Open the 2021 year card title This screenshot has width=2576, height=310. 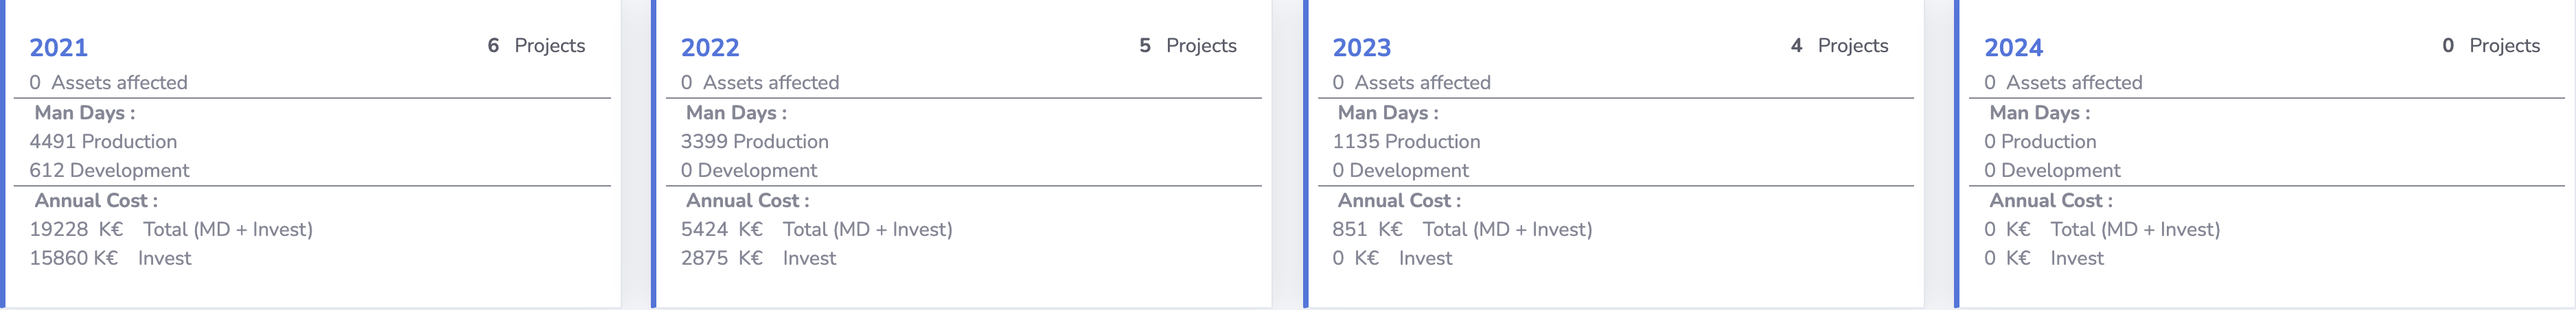click(x=58, y=47)
